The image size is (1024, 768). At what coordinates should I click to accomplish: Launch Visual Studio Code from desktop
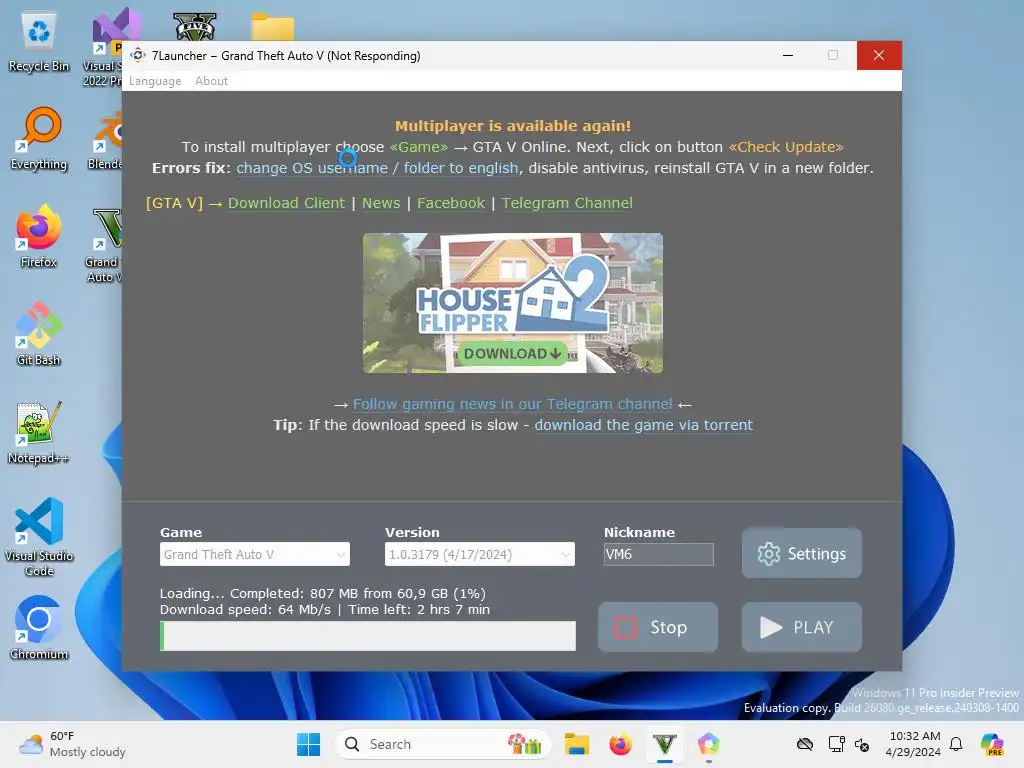pos(39,537)
